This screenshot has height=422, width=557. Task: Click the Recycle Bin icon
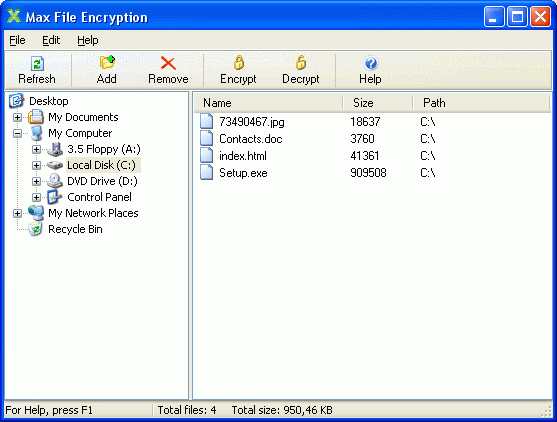(x=36, y=229)
